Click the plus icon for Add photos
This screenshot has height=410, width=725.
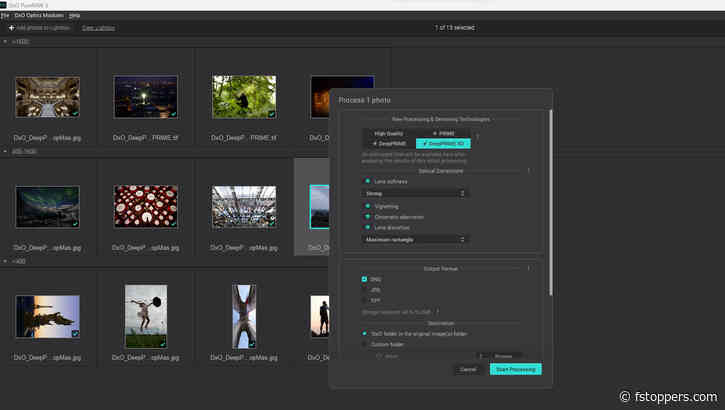(x=11, y=28)
